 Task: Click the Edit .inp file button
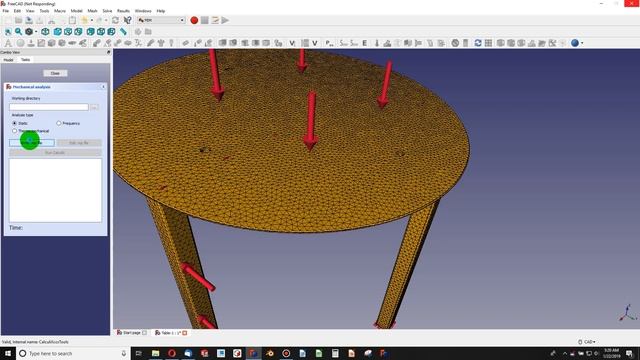coord(79,142)
